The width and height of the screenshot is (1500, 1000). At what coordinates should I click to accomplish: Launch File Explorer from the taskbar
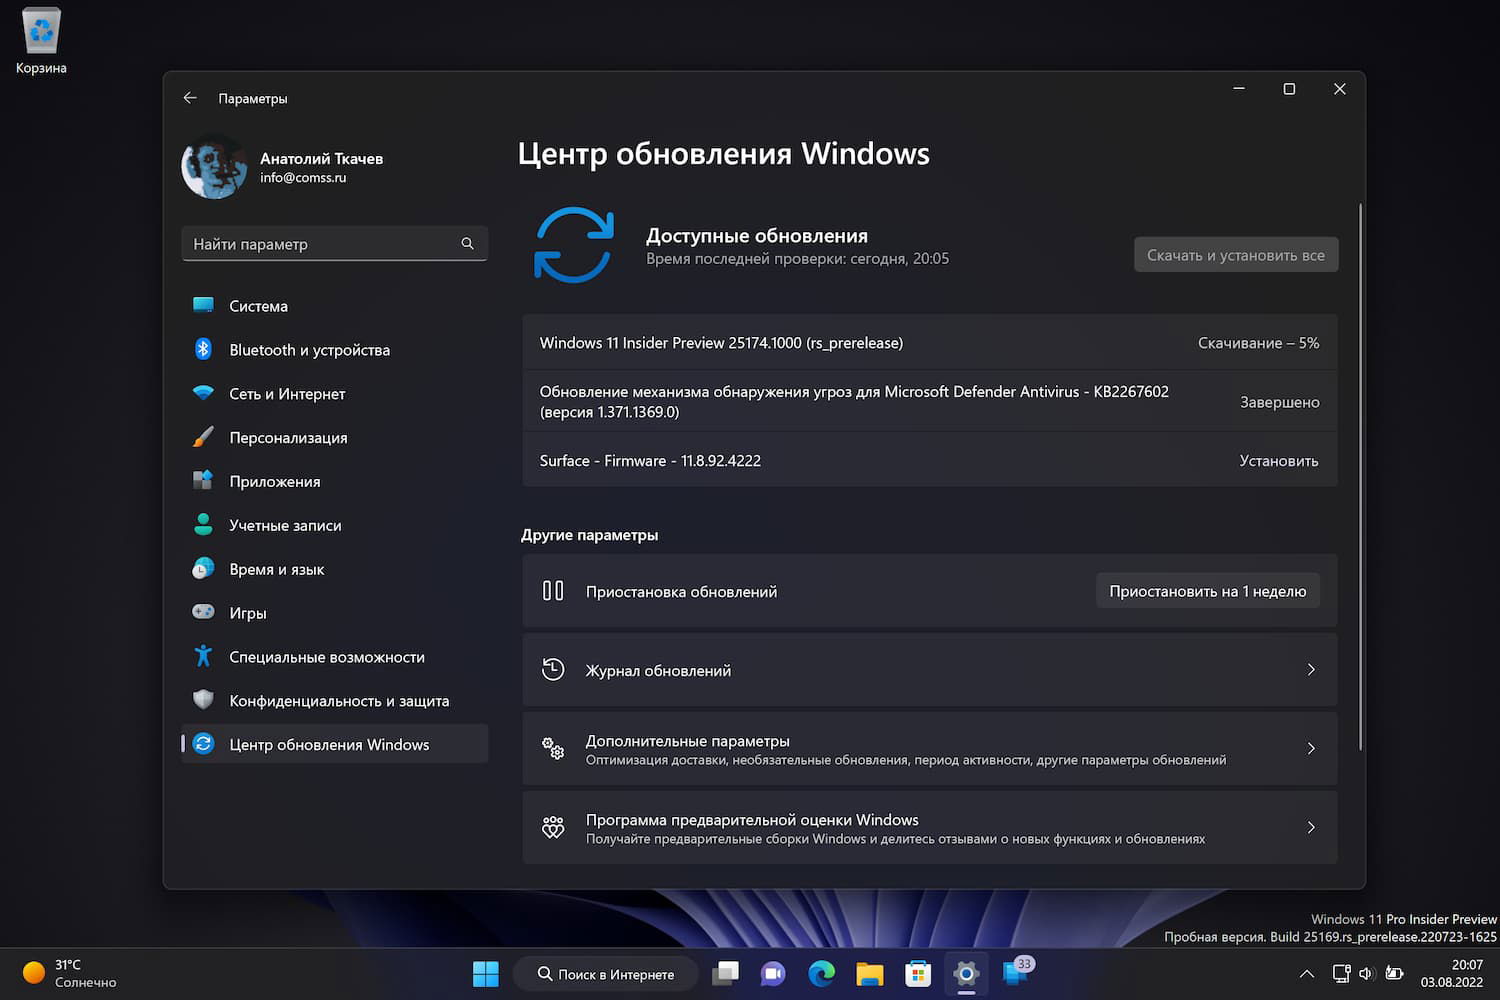click(869, 973)
